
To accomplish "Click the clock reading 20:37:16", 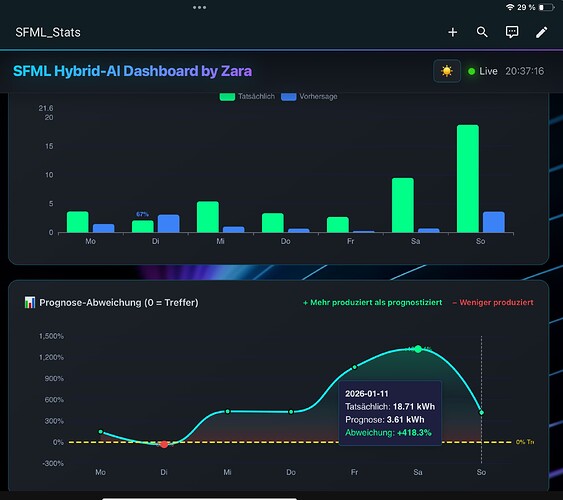I will click(x=525, y=71).
